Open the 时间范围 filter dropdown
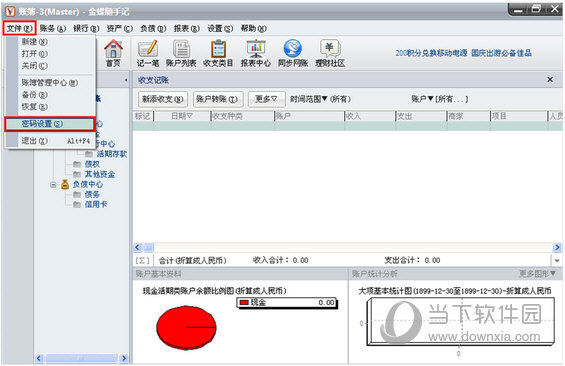 click(x=320, y=99)
